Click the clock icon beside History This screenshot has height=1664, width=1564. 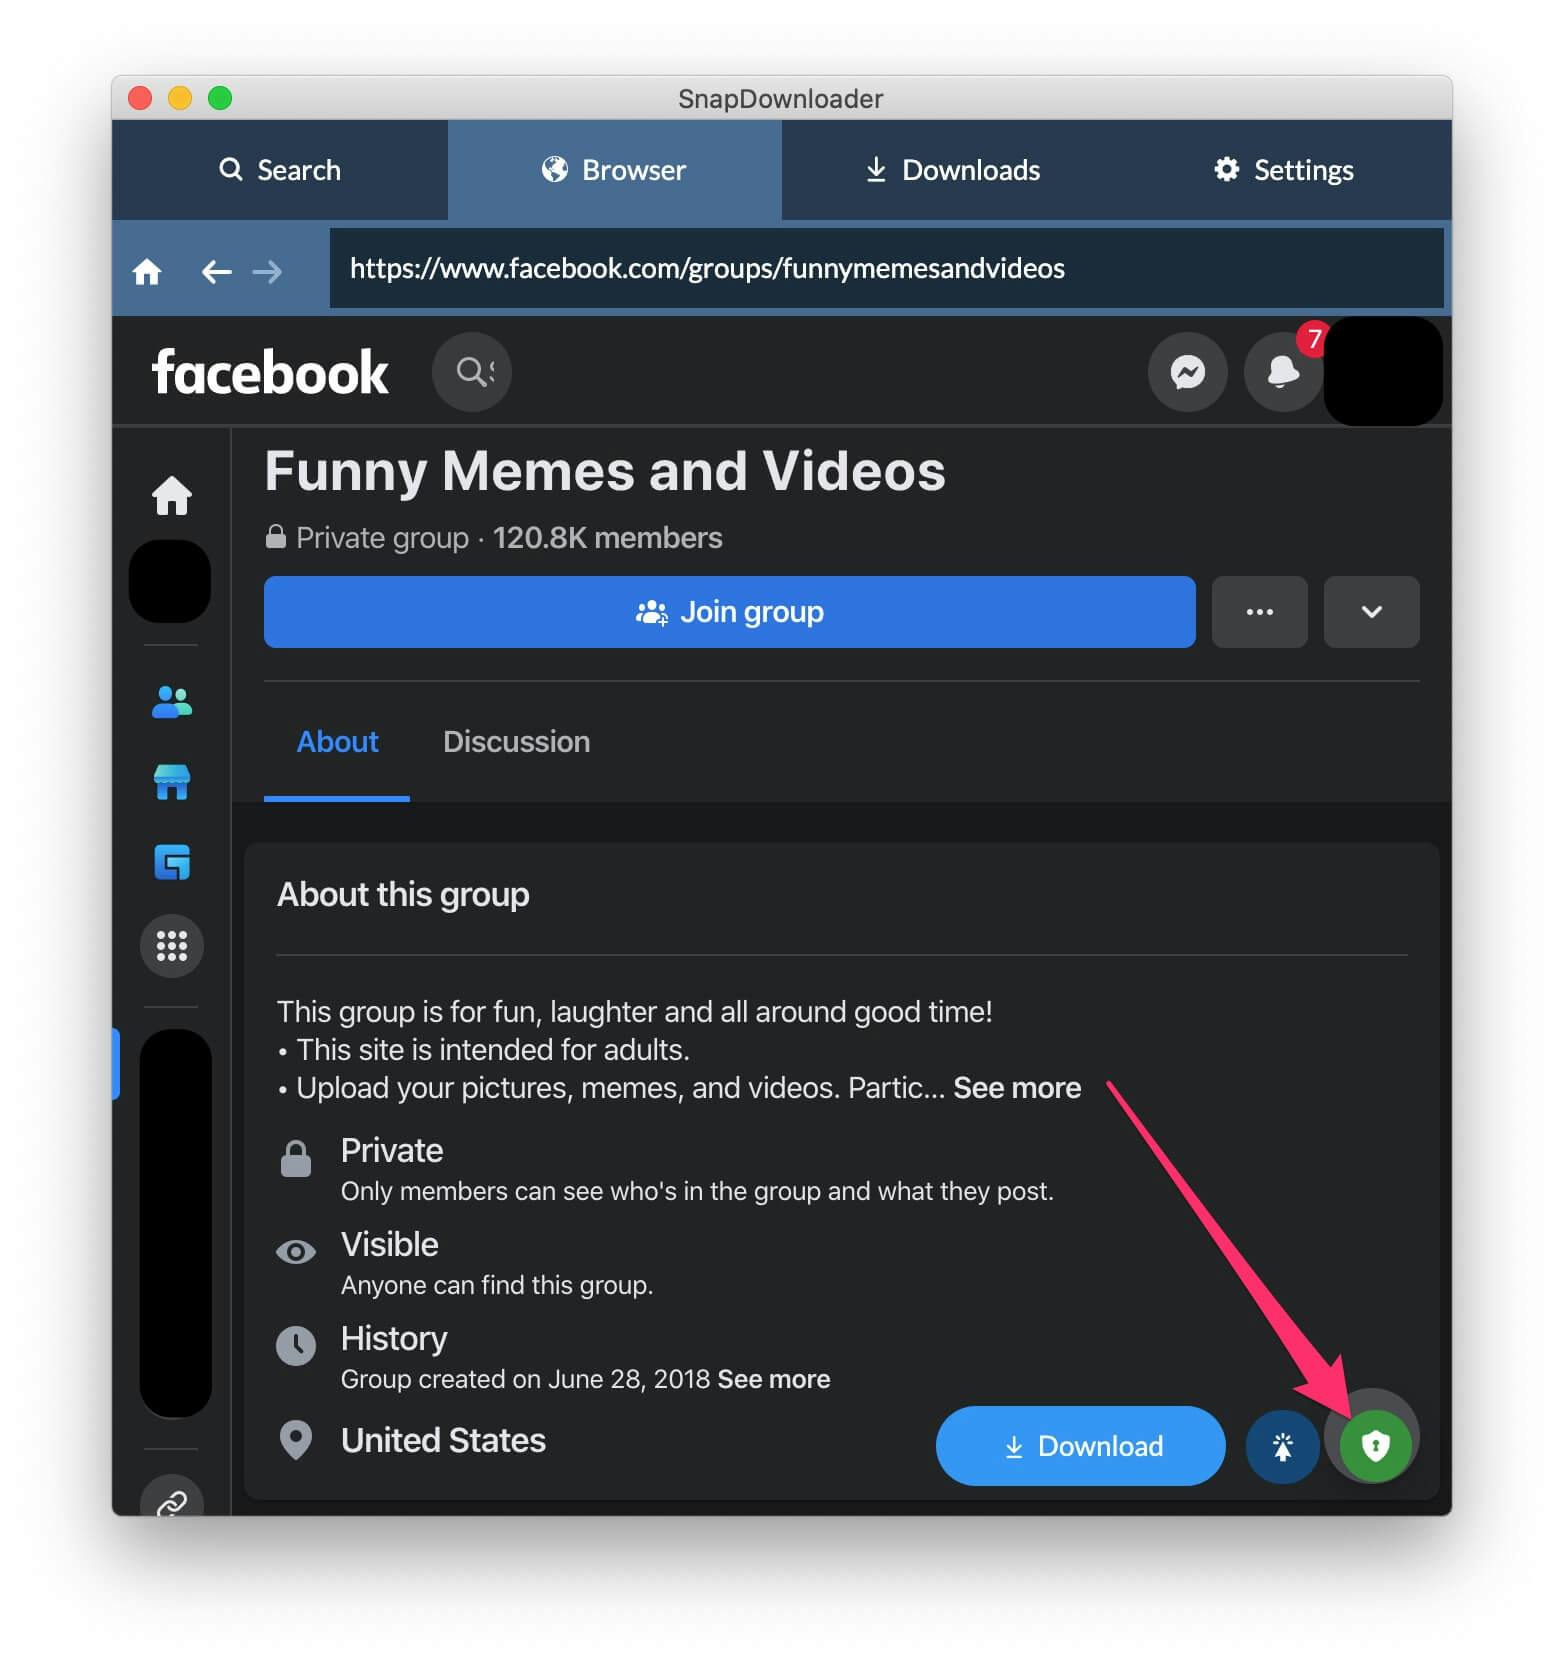click(296, 1346)
